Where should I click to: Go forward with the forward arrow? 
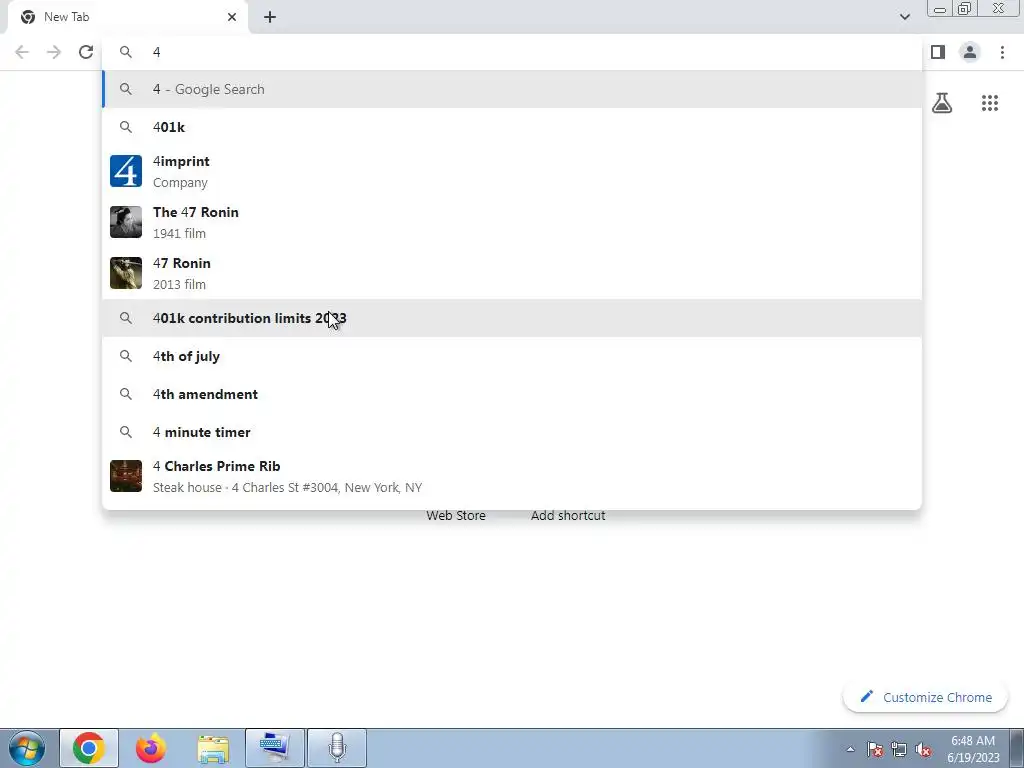(54, 52)
